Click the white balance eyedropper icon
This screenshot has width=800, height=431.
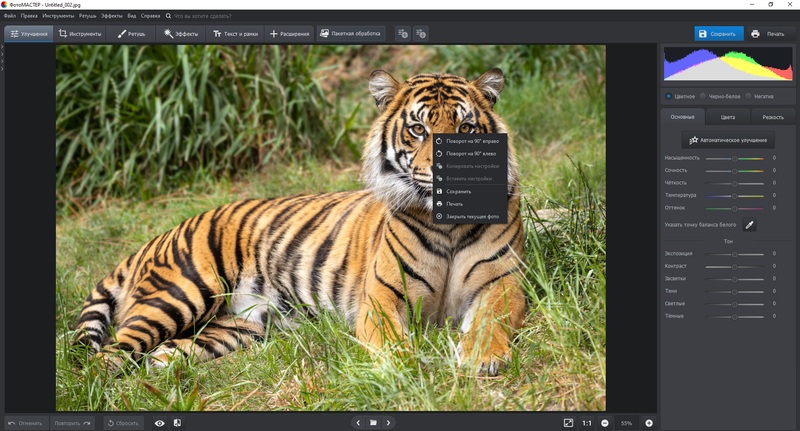(x=750, y=225)
